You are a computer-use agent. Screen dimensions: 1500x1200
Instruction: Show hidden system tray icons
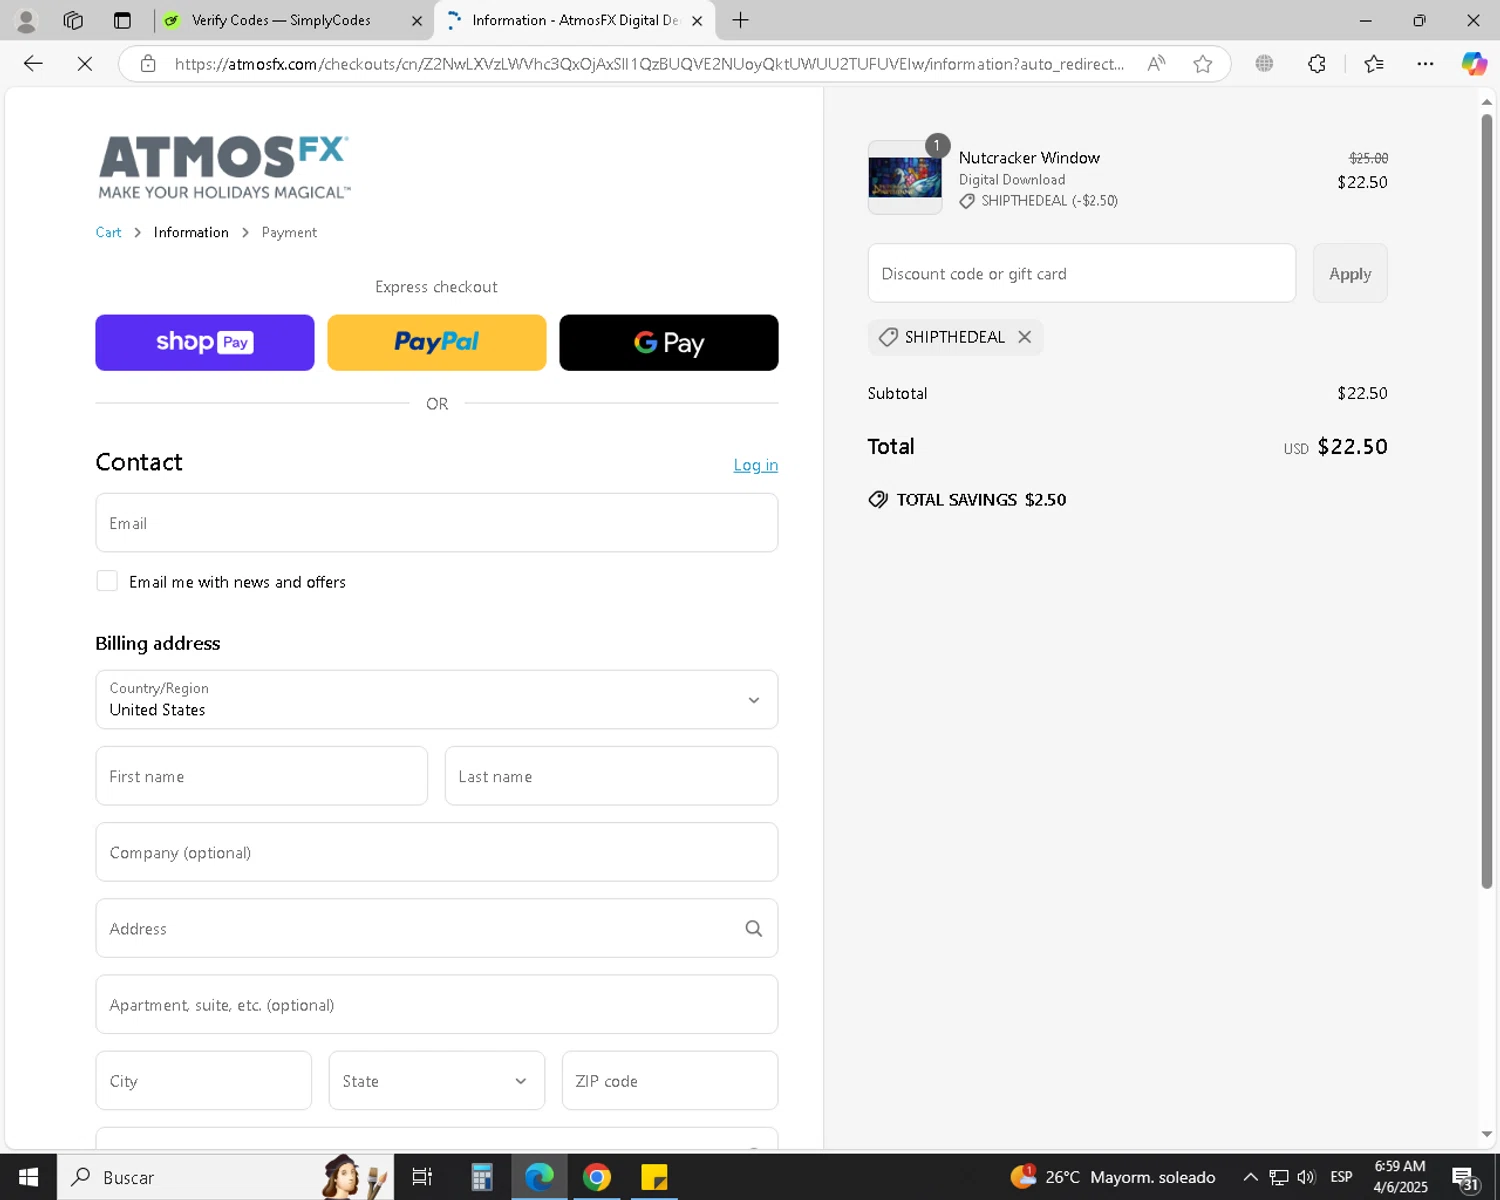(x=1250, y=1177)
